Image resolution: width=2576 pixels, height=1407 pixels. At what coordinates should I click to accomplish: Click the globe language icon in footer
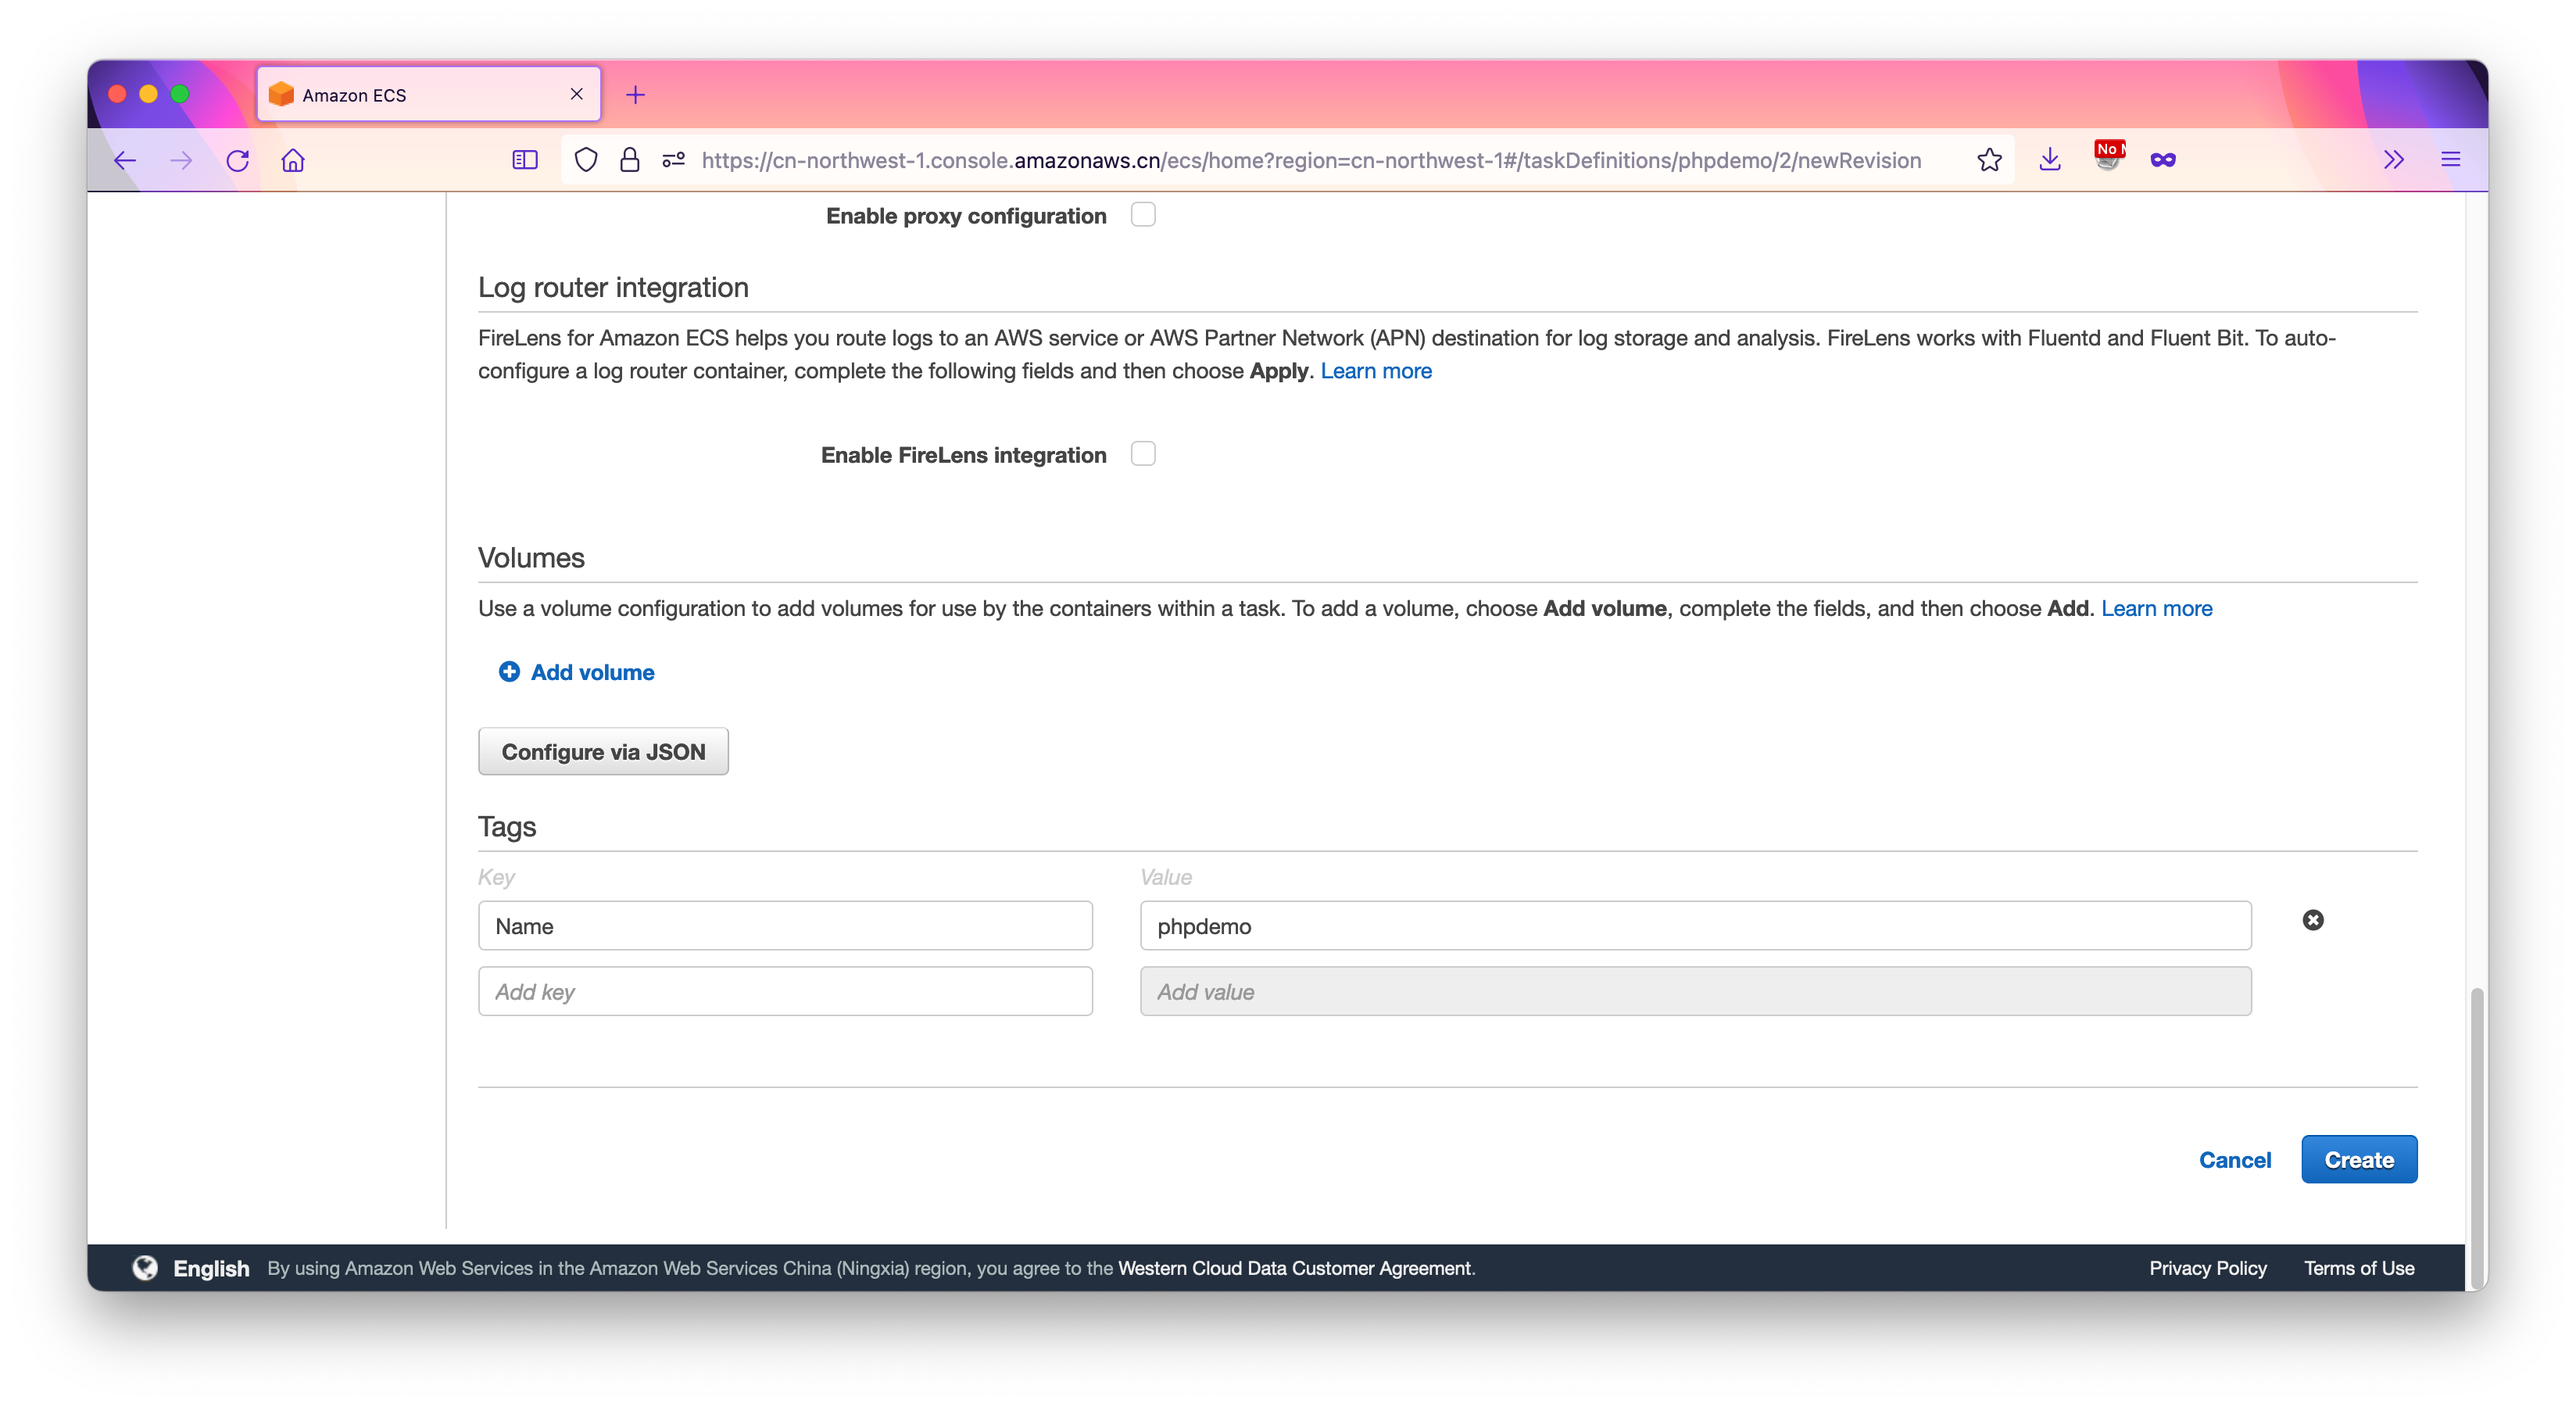click(x=145, y=1268)
